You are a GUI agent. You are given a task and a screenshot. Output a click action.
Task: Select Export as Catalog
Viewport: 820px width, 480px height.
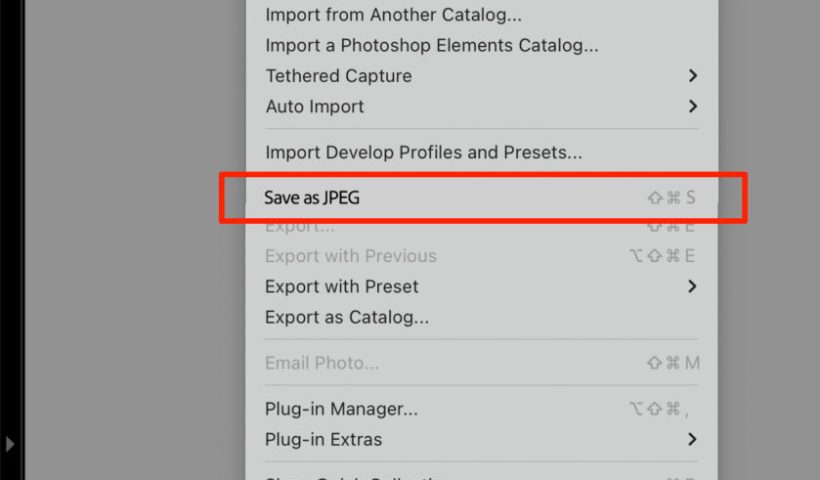coord(346,318)
